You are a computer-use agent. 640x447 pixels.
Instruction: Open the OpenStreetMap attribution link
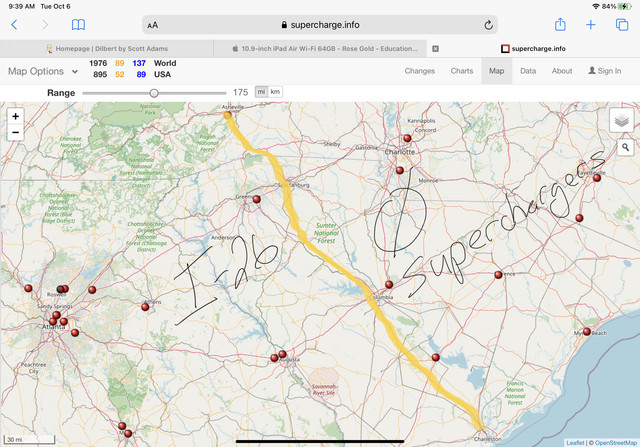tap(616, 443)
